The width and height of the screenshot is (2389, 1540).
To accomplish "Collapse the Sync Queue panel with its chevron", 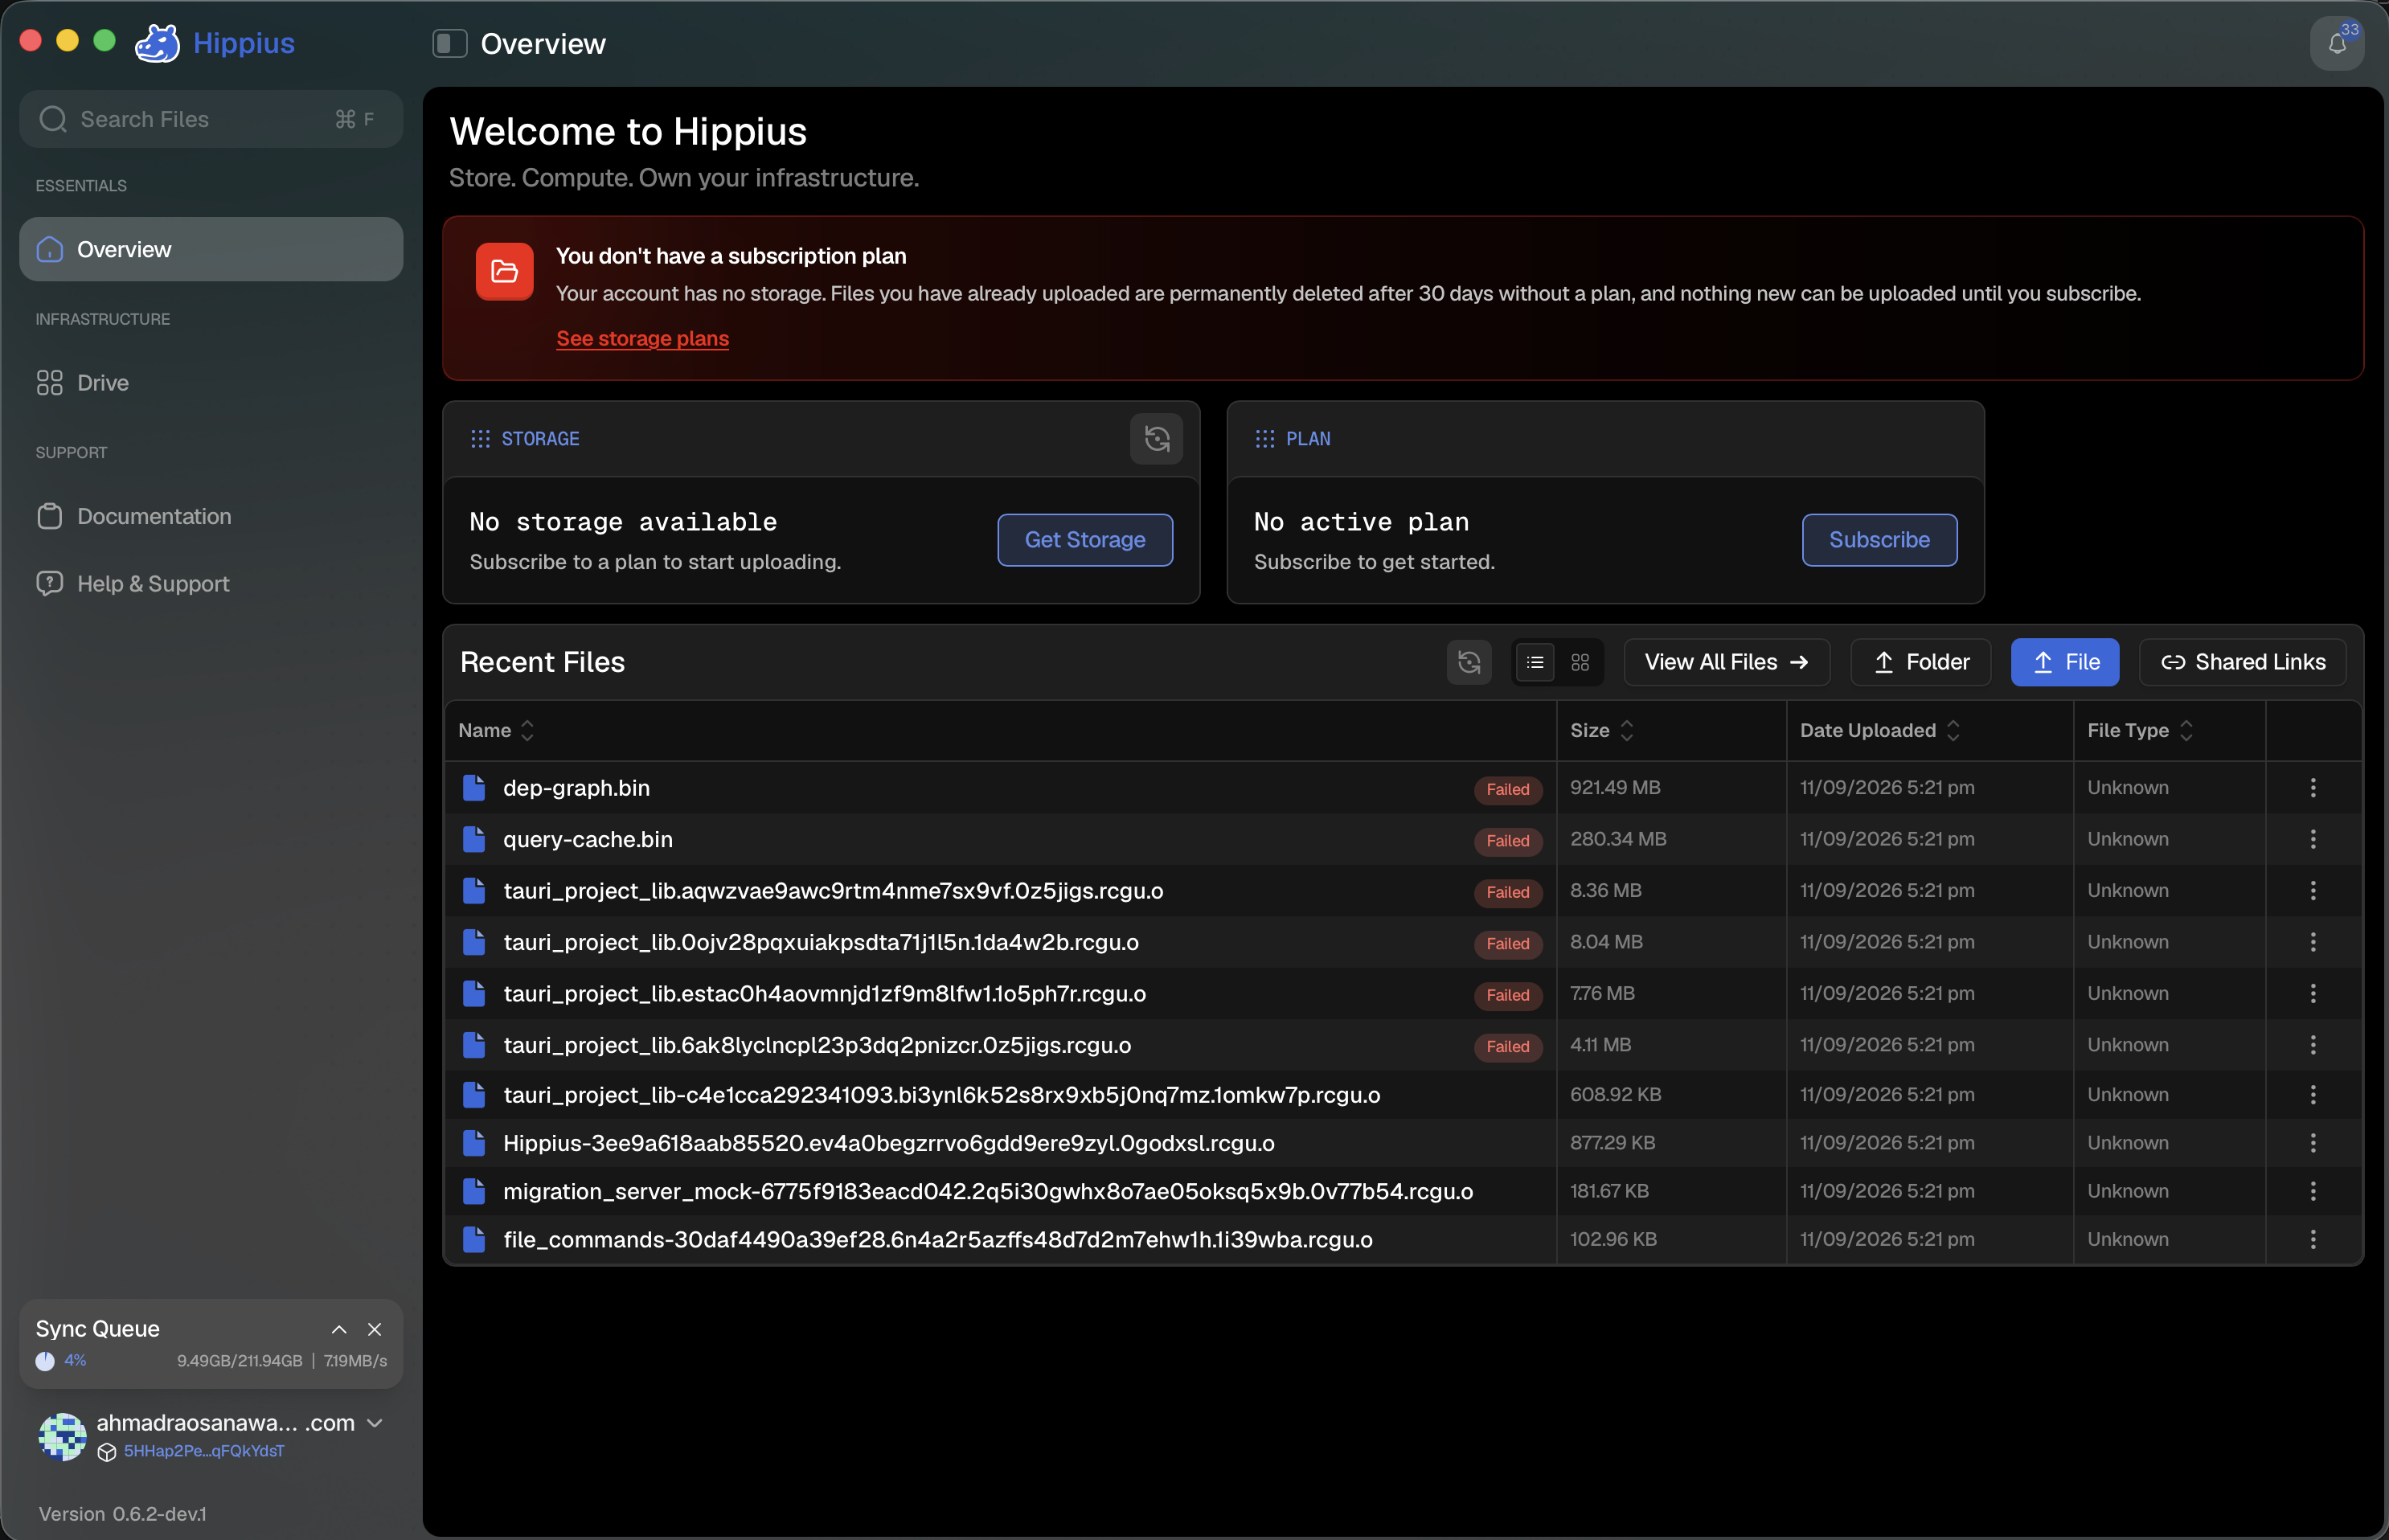I will tap(339, 1329).
